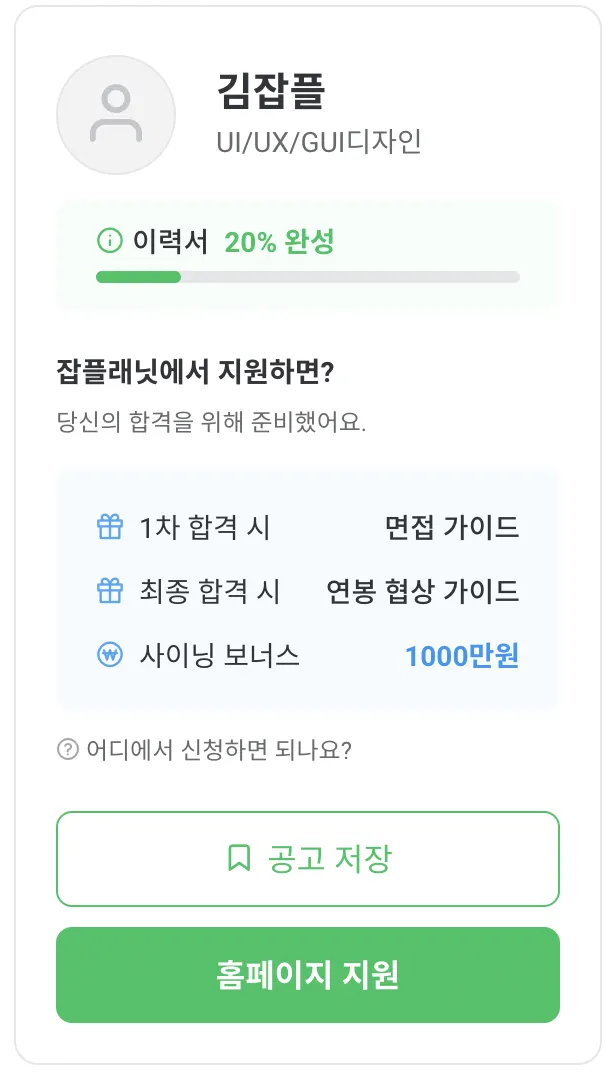Click the bookmark icon in 공고 저장

click(x=239, y=858)
